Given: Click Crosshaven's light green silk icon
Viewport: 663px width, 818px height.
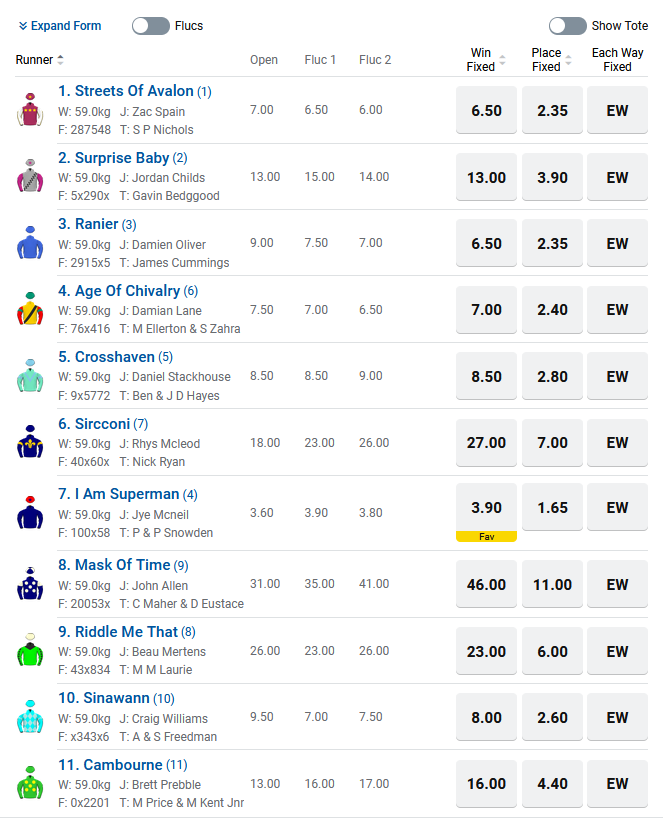Looking at the screenshot, I should coord(30,376).
